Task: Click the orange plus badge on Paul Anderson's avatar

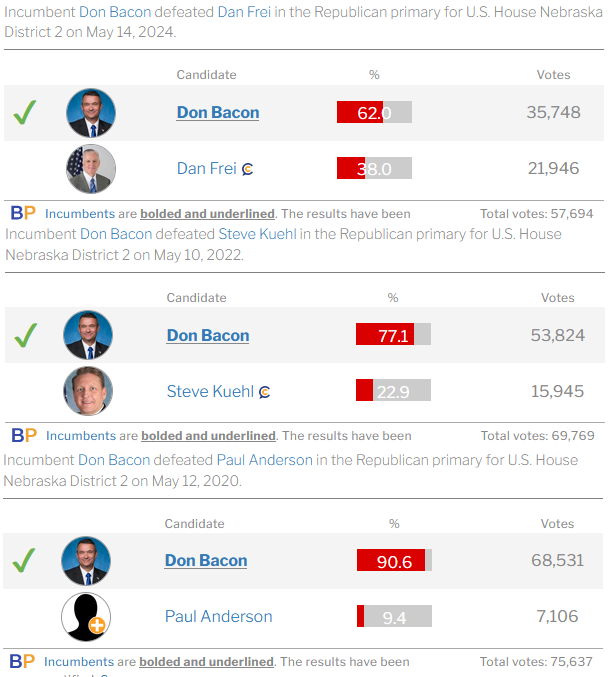Action: click(x=97, y=625)
